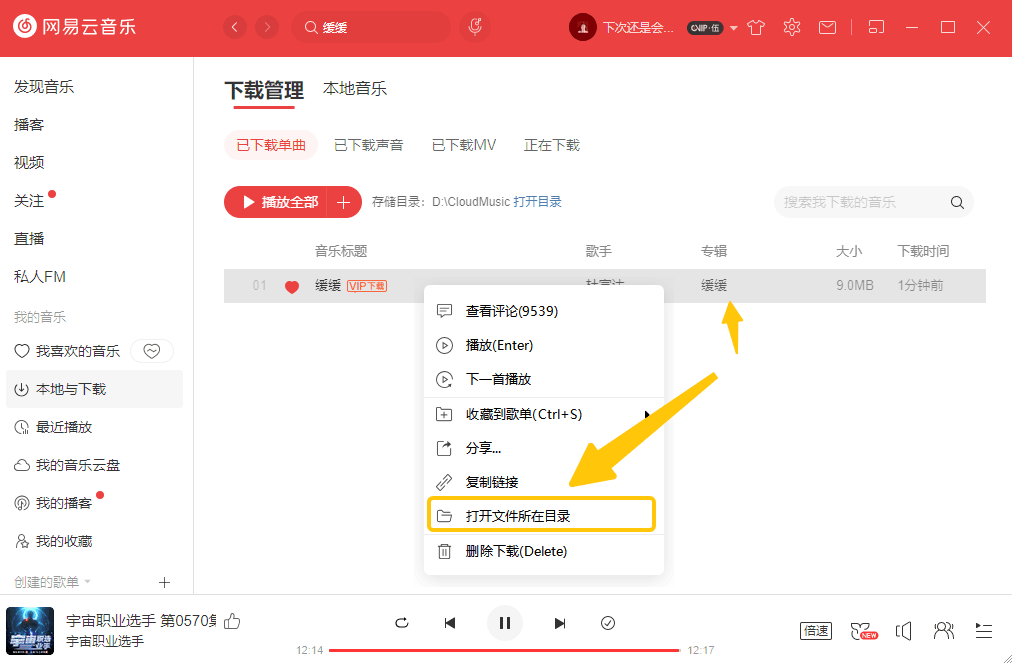This screenshot has height=663, width=1012.
Task: Open the sound effect icon marked NEW
Action: 861,630
